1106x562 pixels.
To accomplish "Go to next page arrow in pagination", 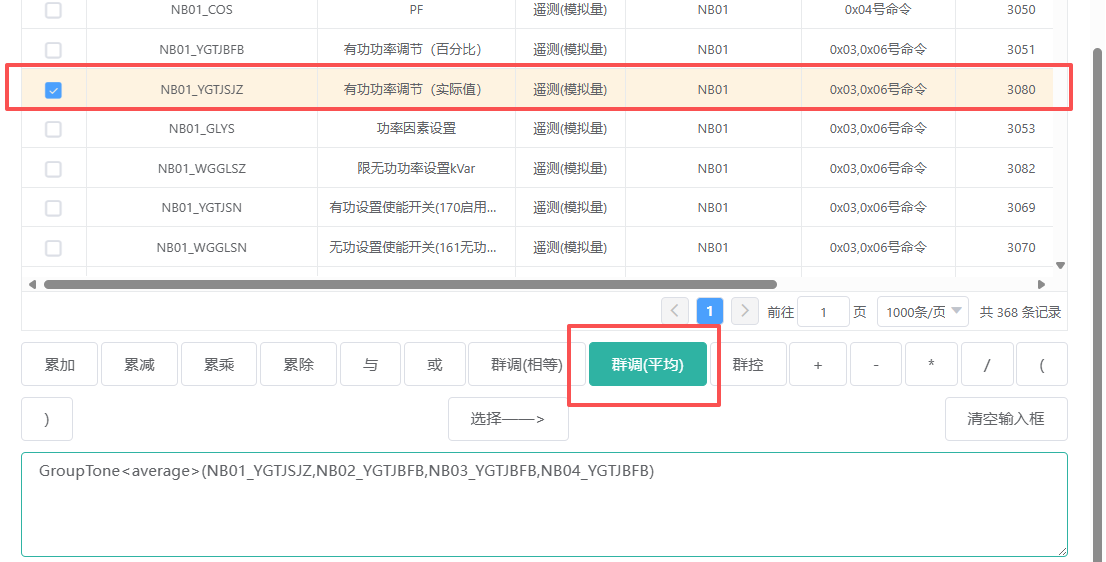I will click(744, 311).
